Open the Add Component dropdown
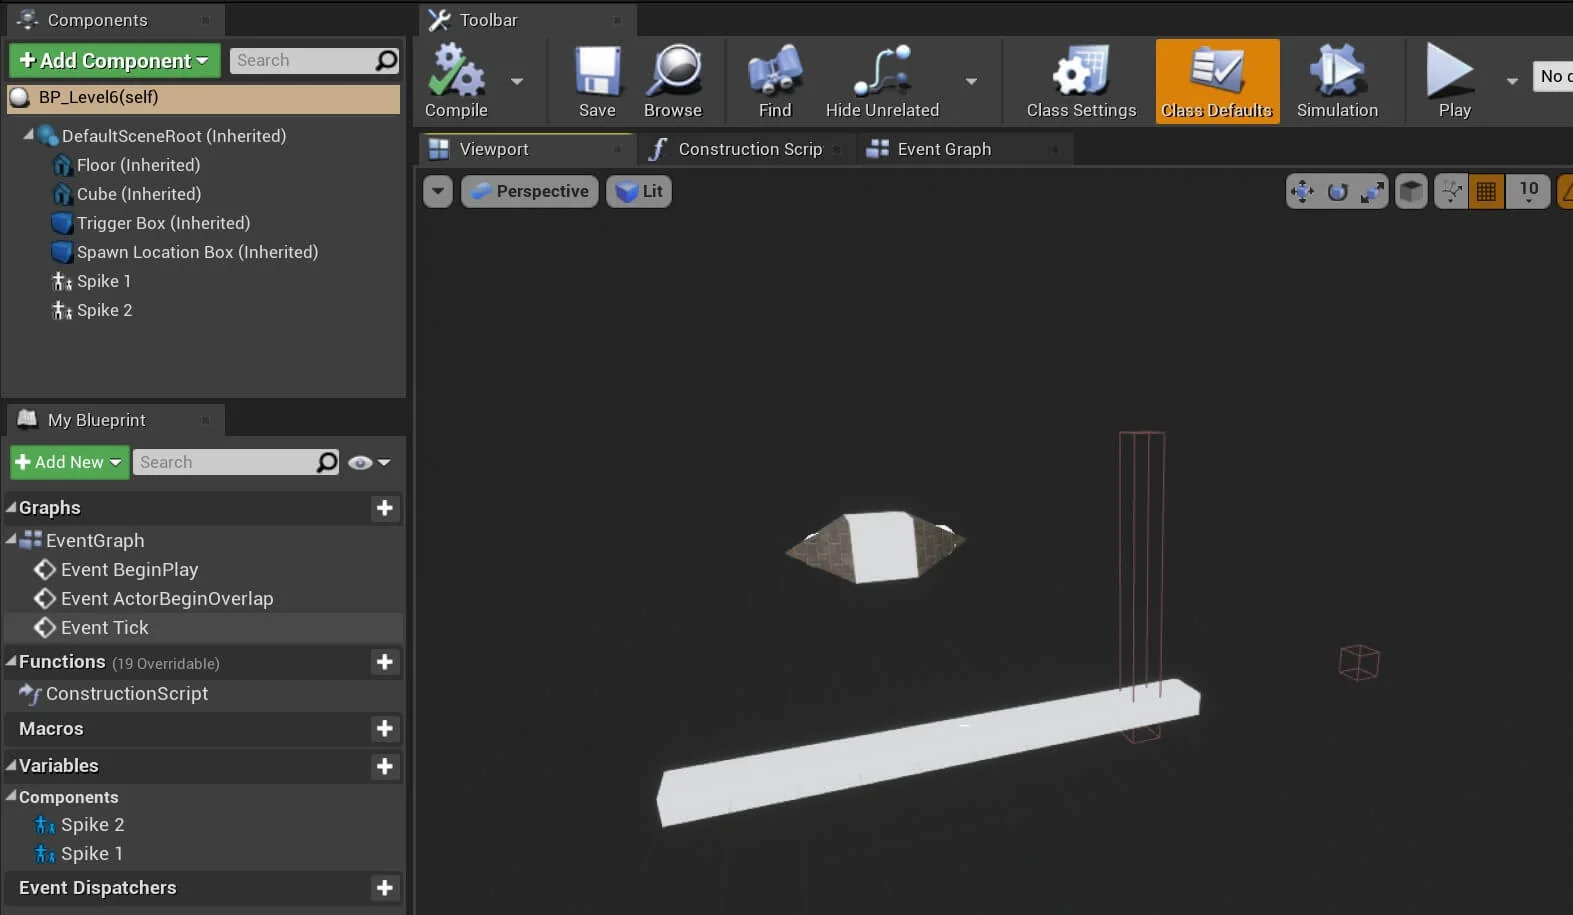This screenshot has height=915, width=1573. click(114, 61)
